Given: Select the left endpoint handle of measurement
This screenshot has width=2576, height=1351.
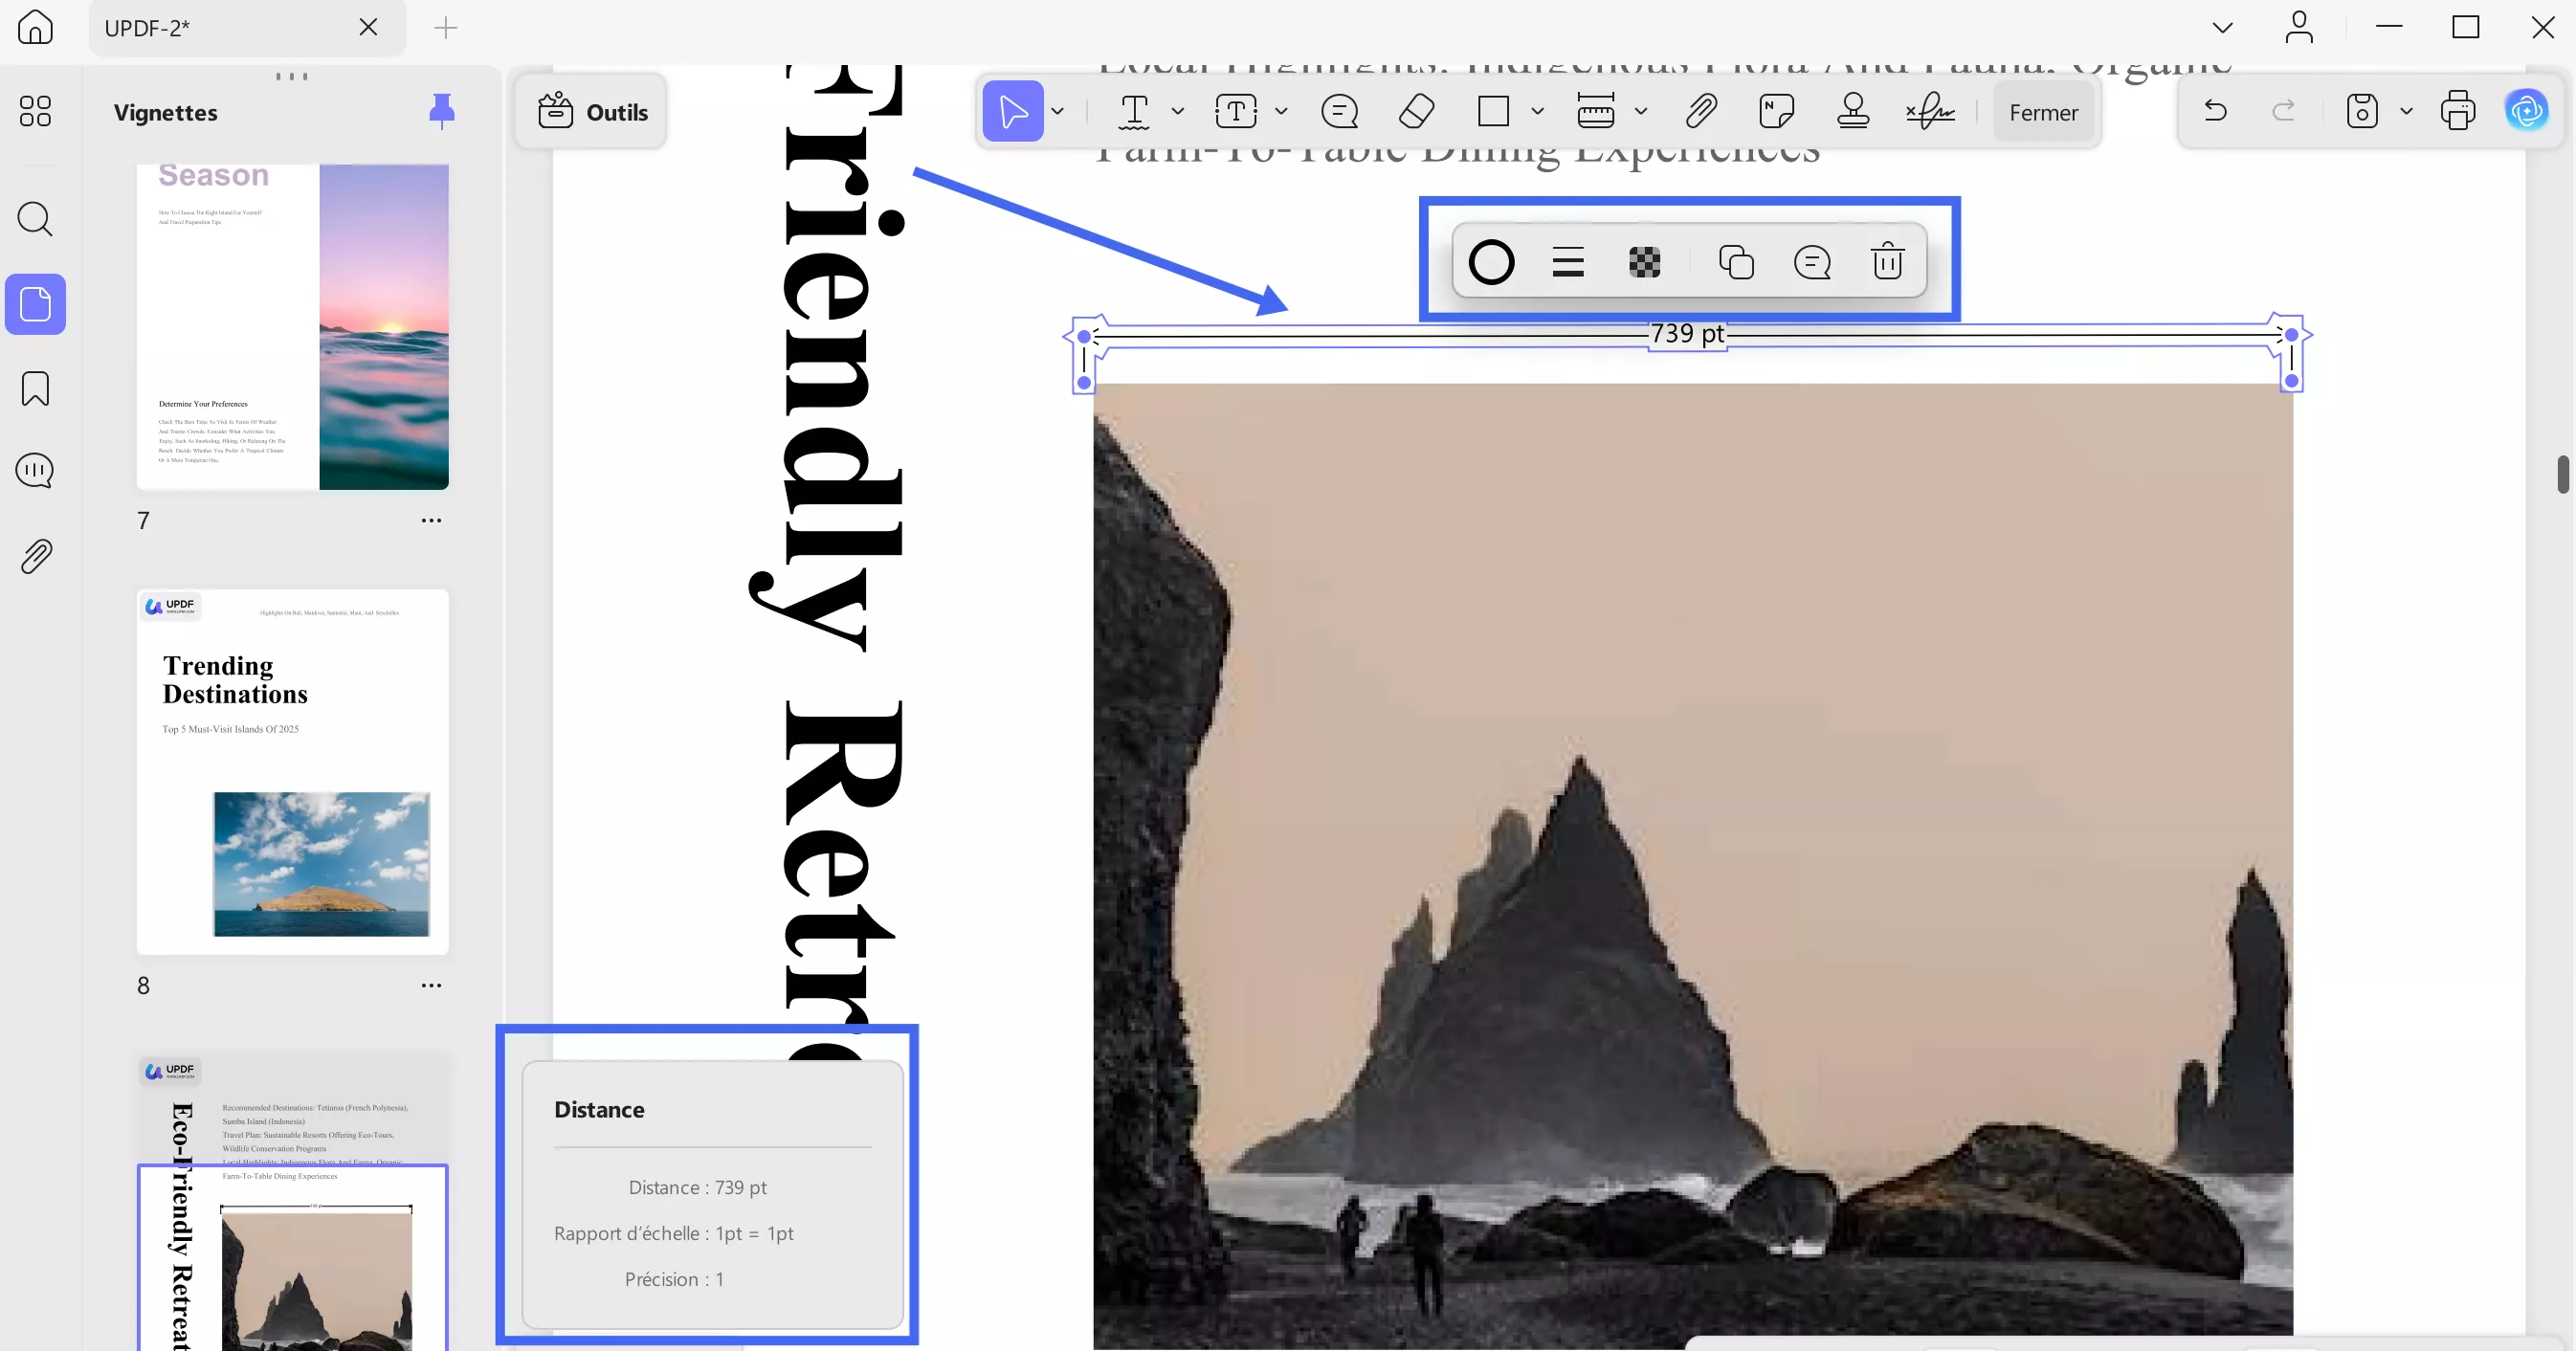Looking at the screenshot, I should click(1084, 336).
